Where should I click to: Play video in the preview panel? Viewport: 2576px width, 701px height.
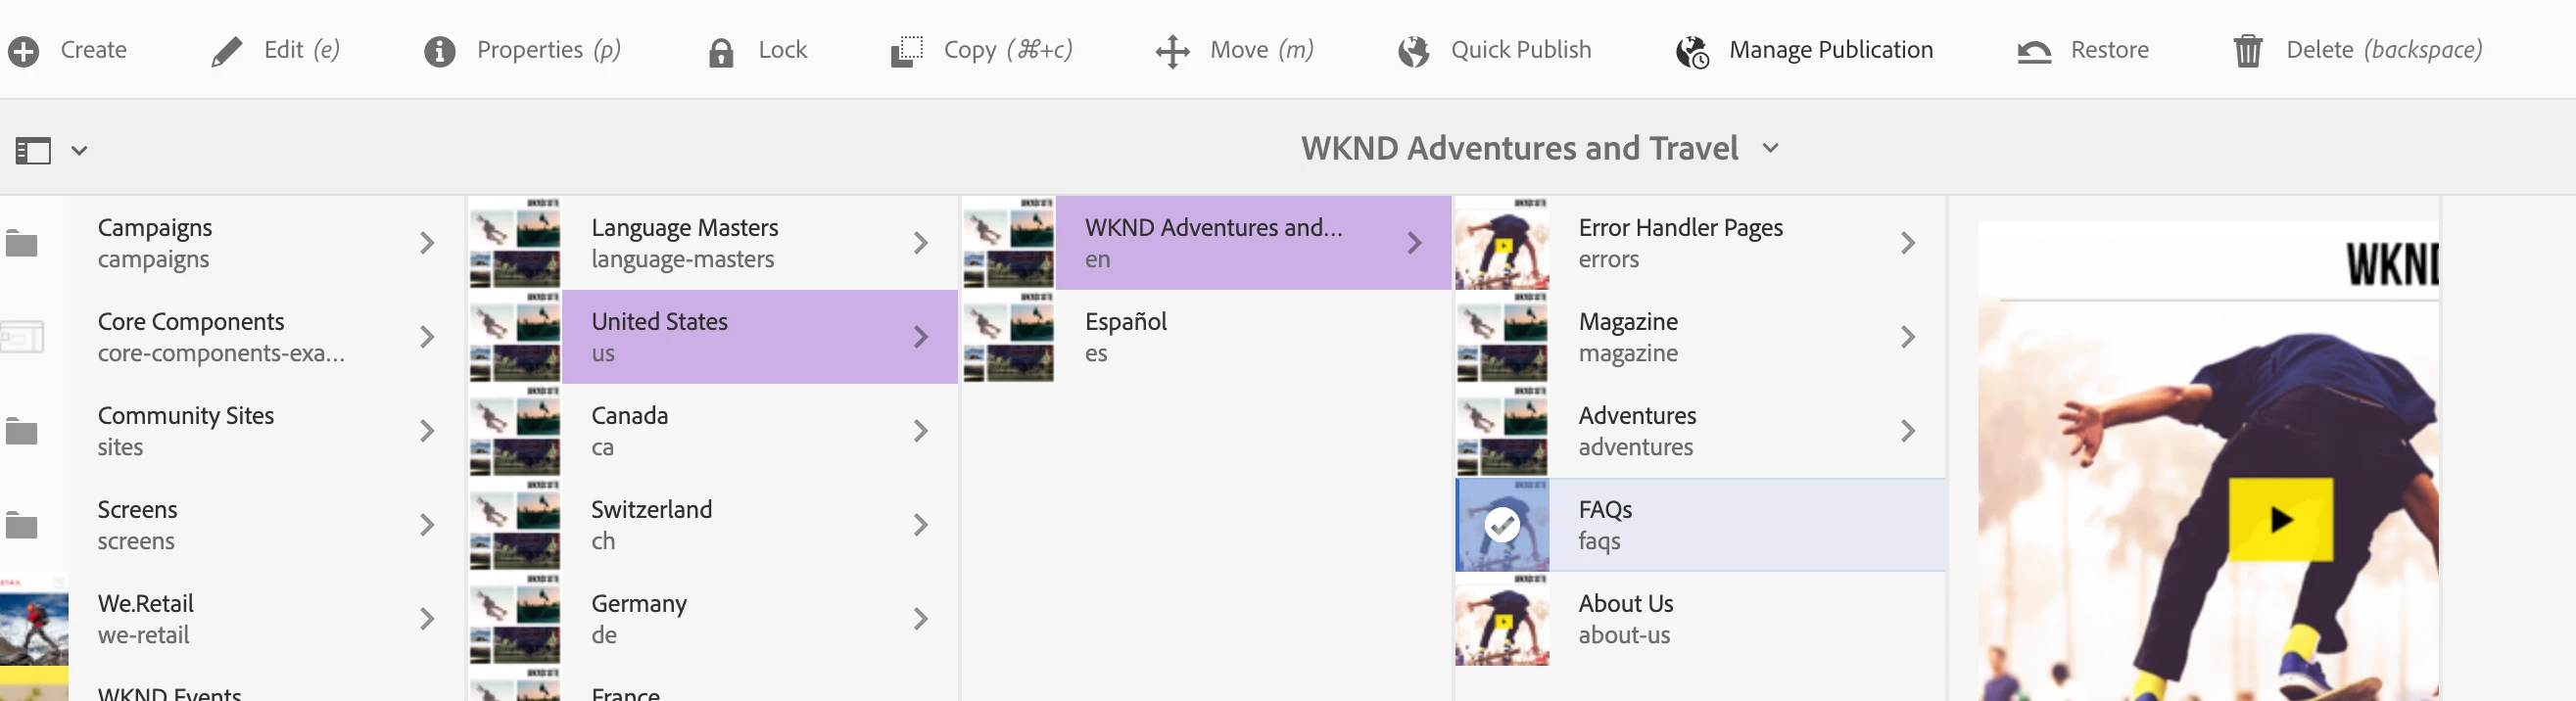click(2280, 520)
